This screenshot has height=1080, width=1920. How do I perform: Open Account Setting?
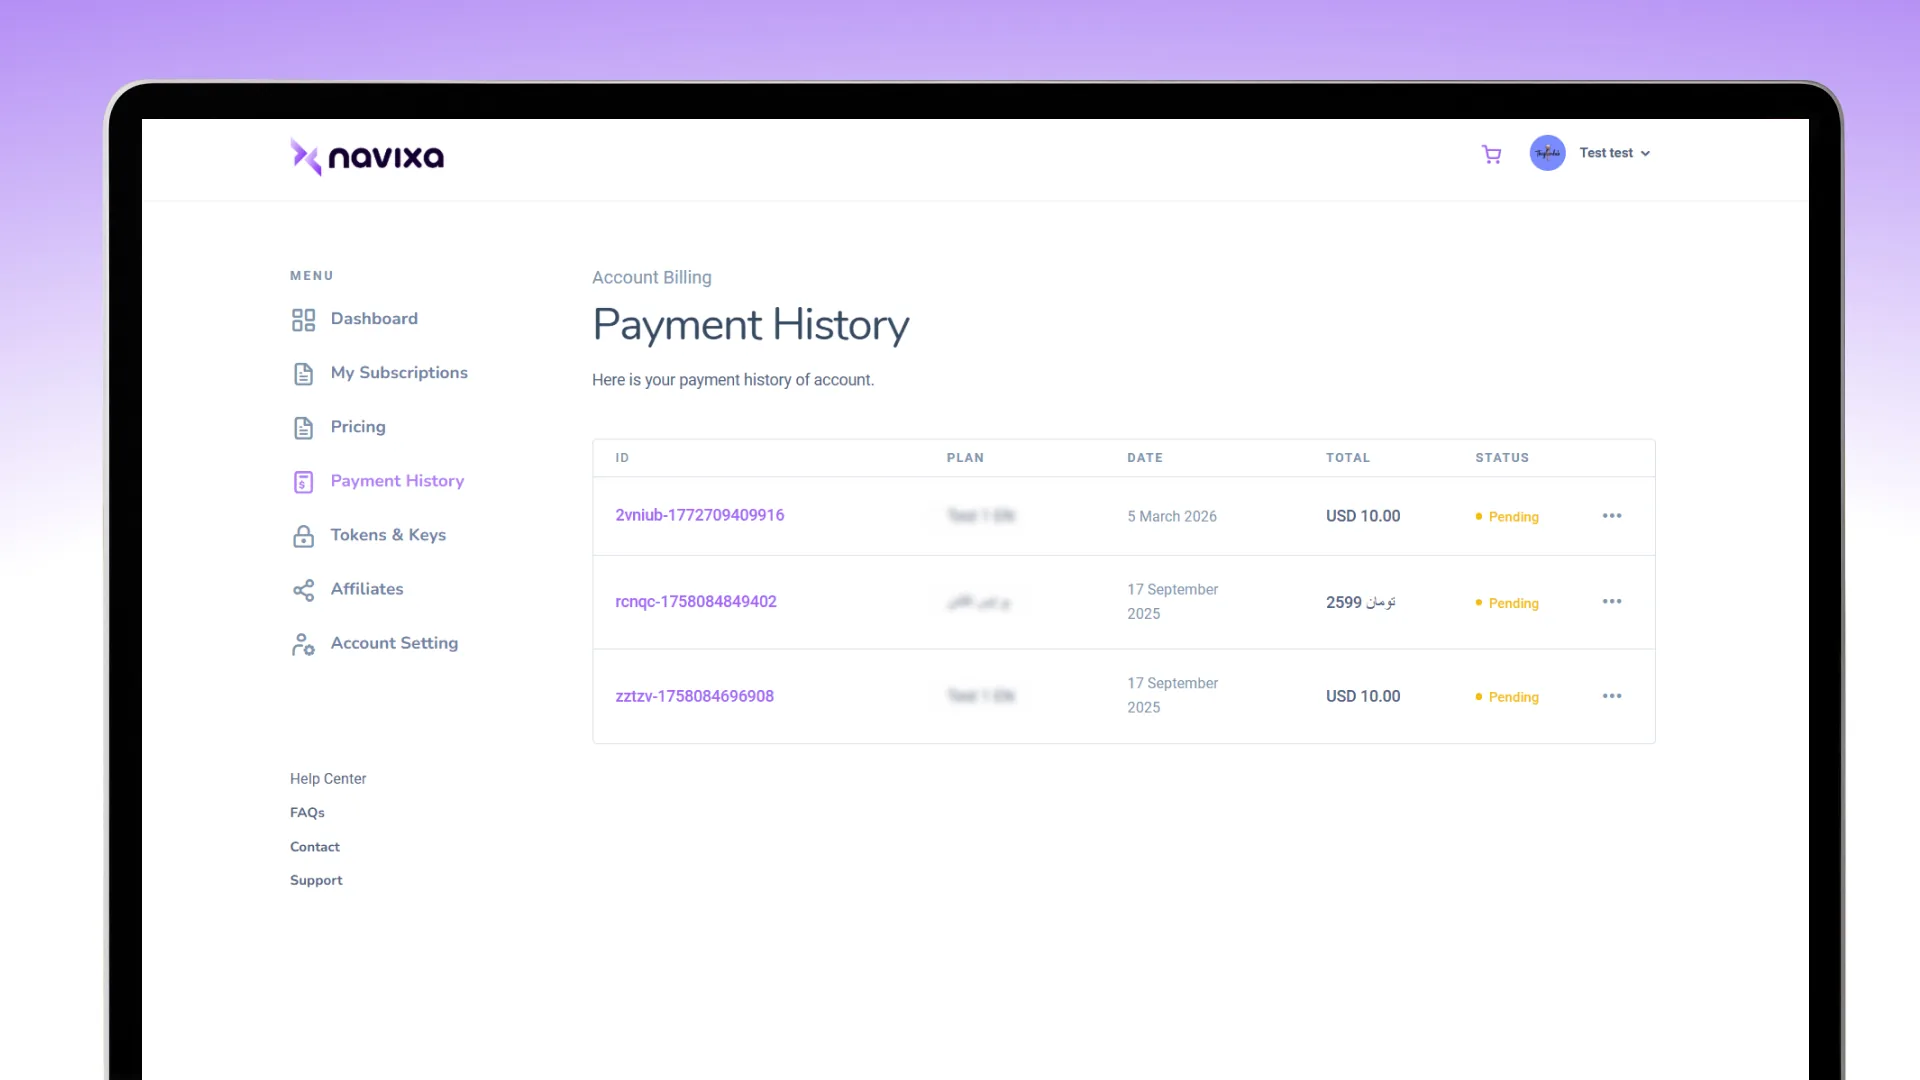tap(394, 643)
